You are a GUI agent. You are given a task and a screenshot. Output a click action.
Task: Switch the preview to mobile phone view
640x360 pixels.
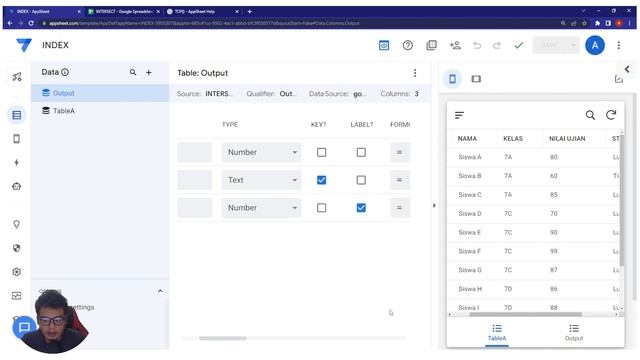click(452, 78)
